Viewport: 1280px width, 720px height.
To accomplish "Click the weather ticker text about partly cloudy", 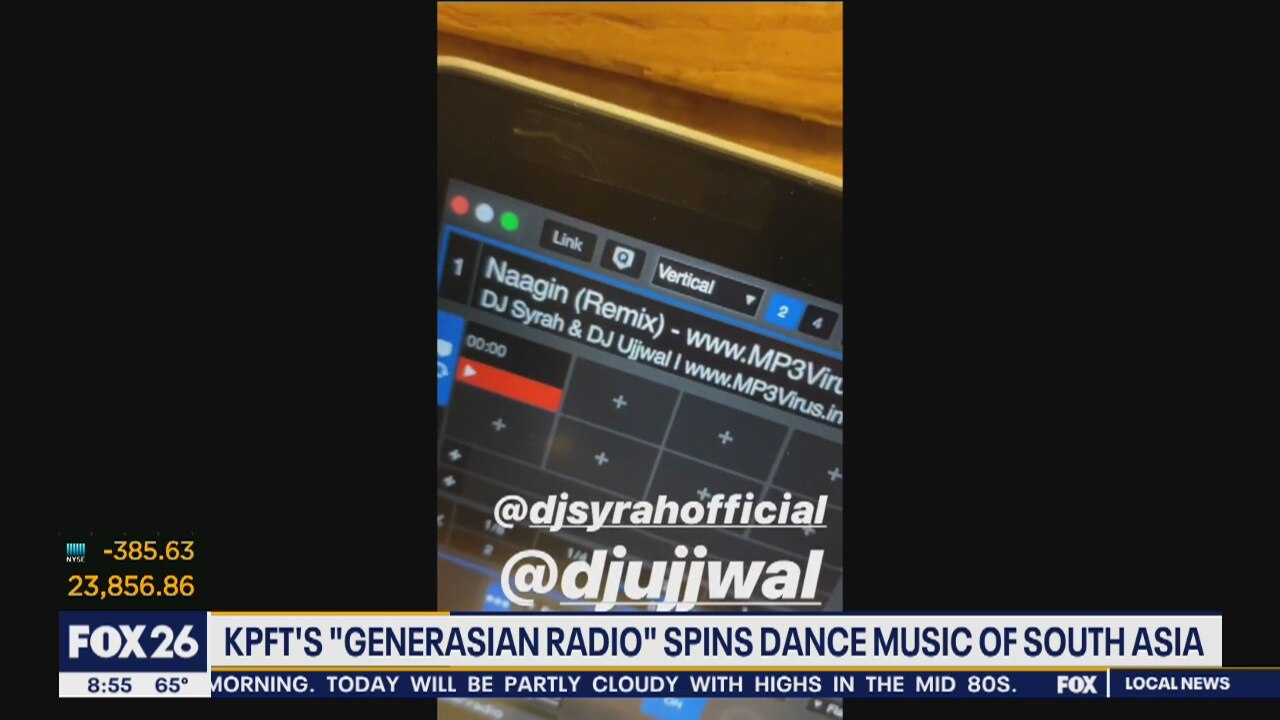I will pos(613,685).
